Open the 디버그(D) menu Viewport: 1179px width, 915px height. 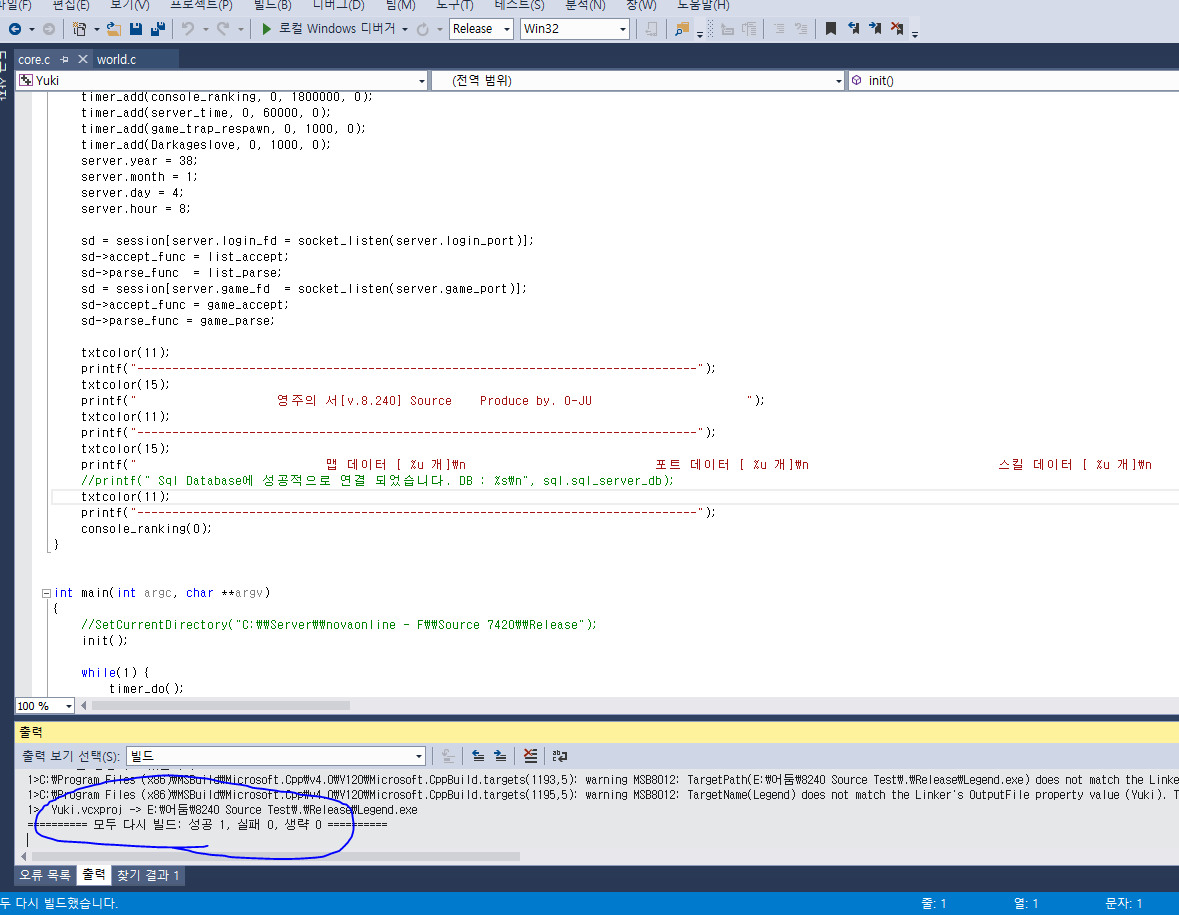338,5
